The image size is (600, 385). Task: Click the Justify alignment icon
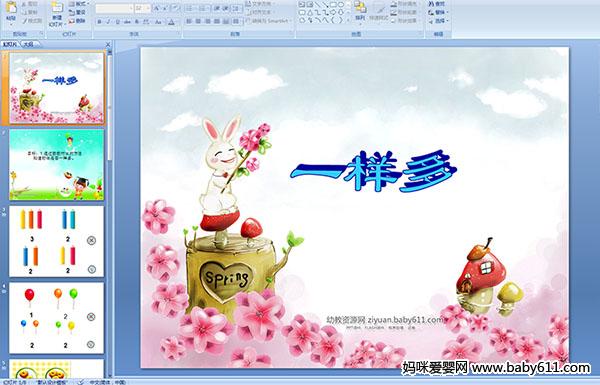point(217,21)
